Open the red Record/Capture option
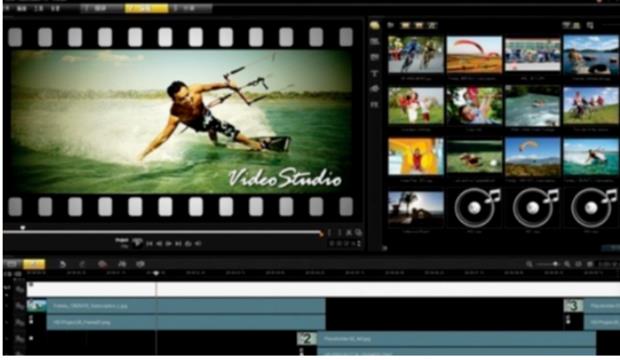This screenshot has height=360, width=620. [102, 264]
